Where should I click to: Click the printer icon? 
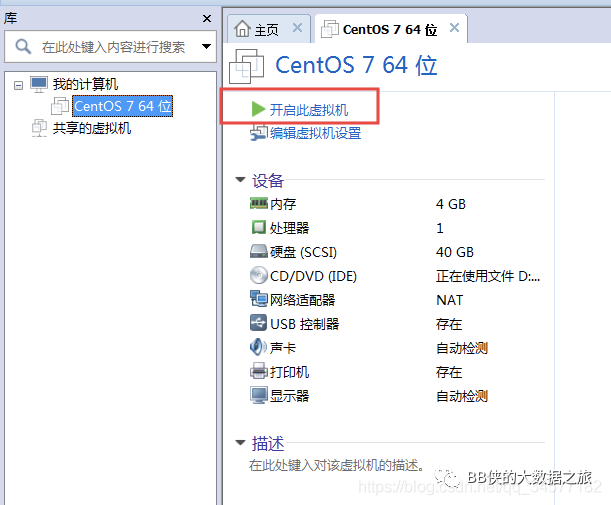point(259,371)
